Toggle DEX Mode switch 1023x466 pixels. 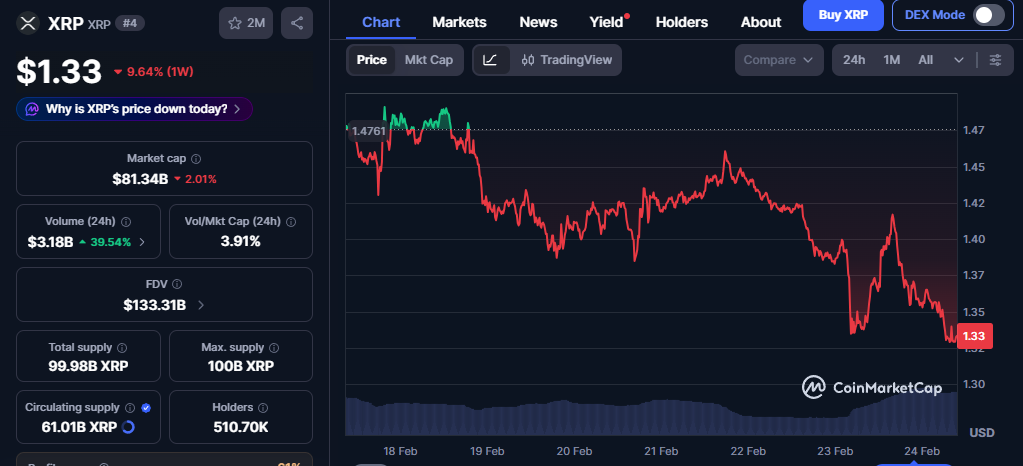(988, 15)
